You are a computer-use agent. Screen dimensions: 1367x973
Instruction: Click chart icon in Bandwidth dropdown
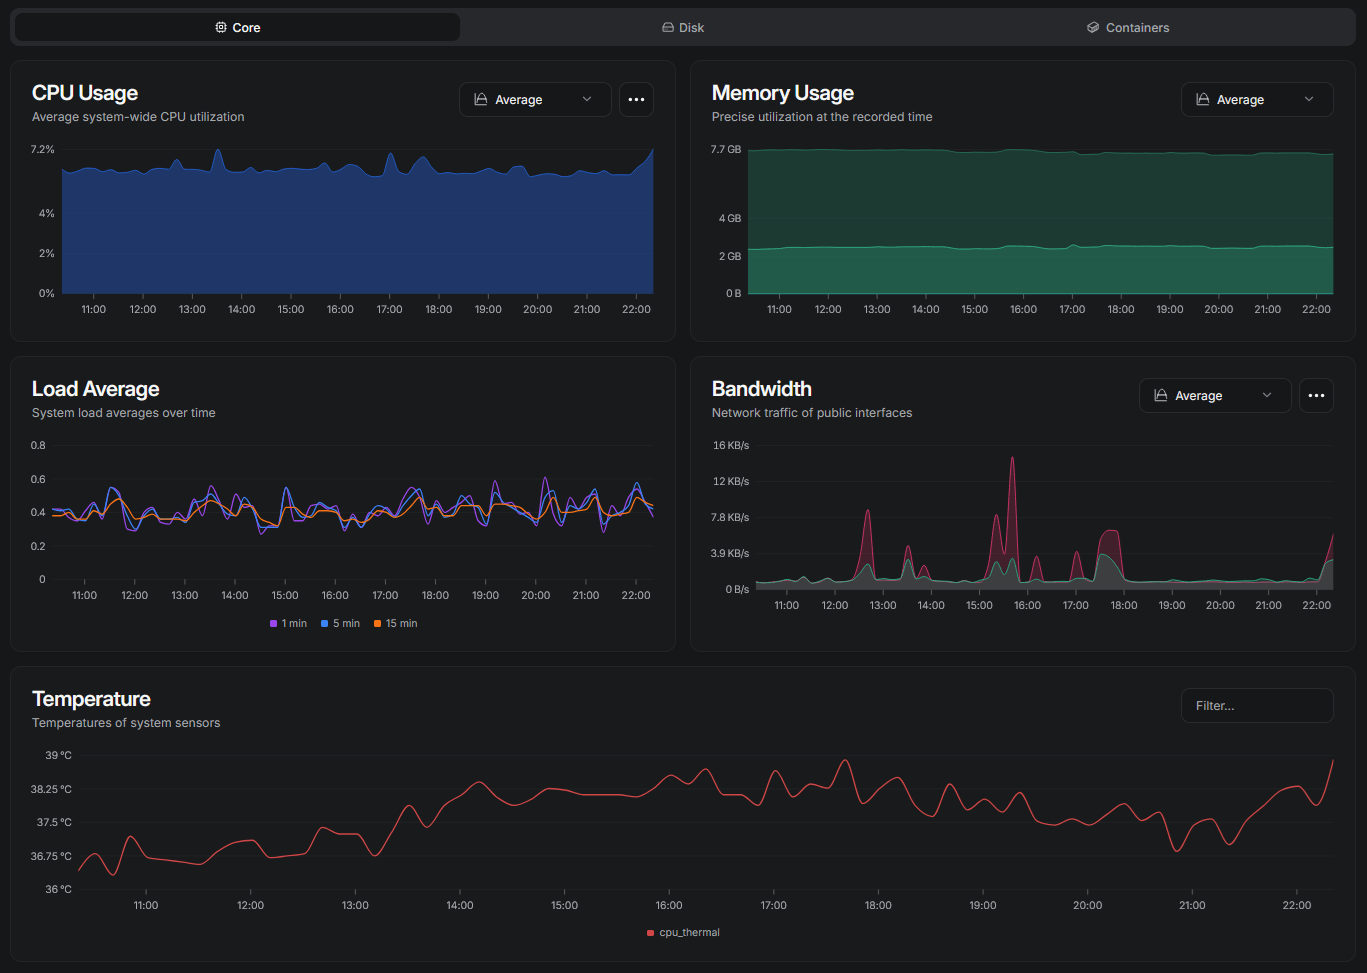coord(1161,395)
